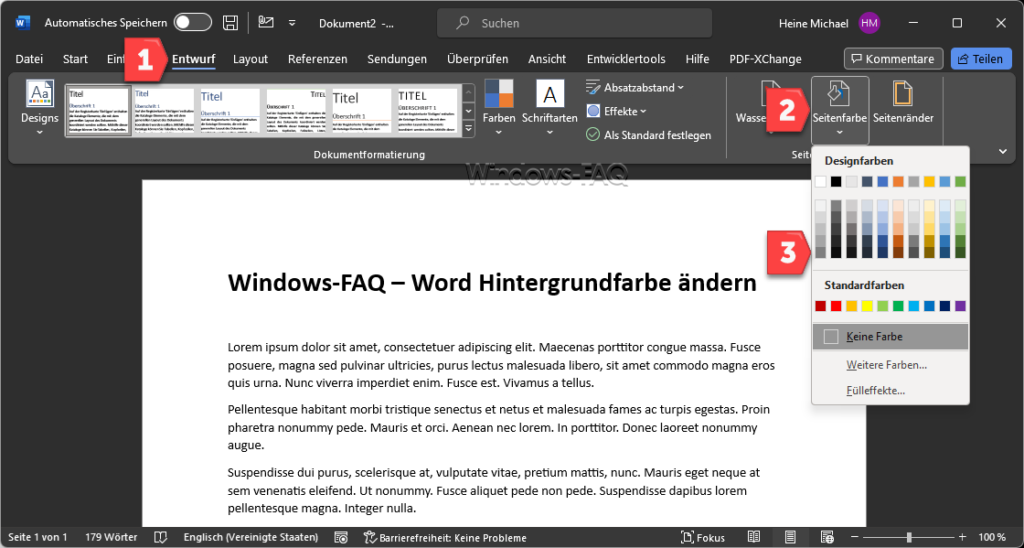1024x548 pixels.
Task: Select the uppercase TITEL style set thumbnail
Action: pos(427,111)
